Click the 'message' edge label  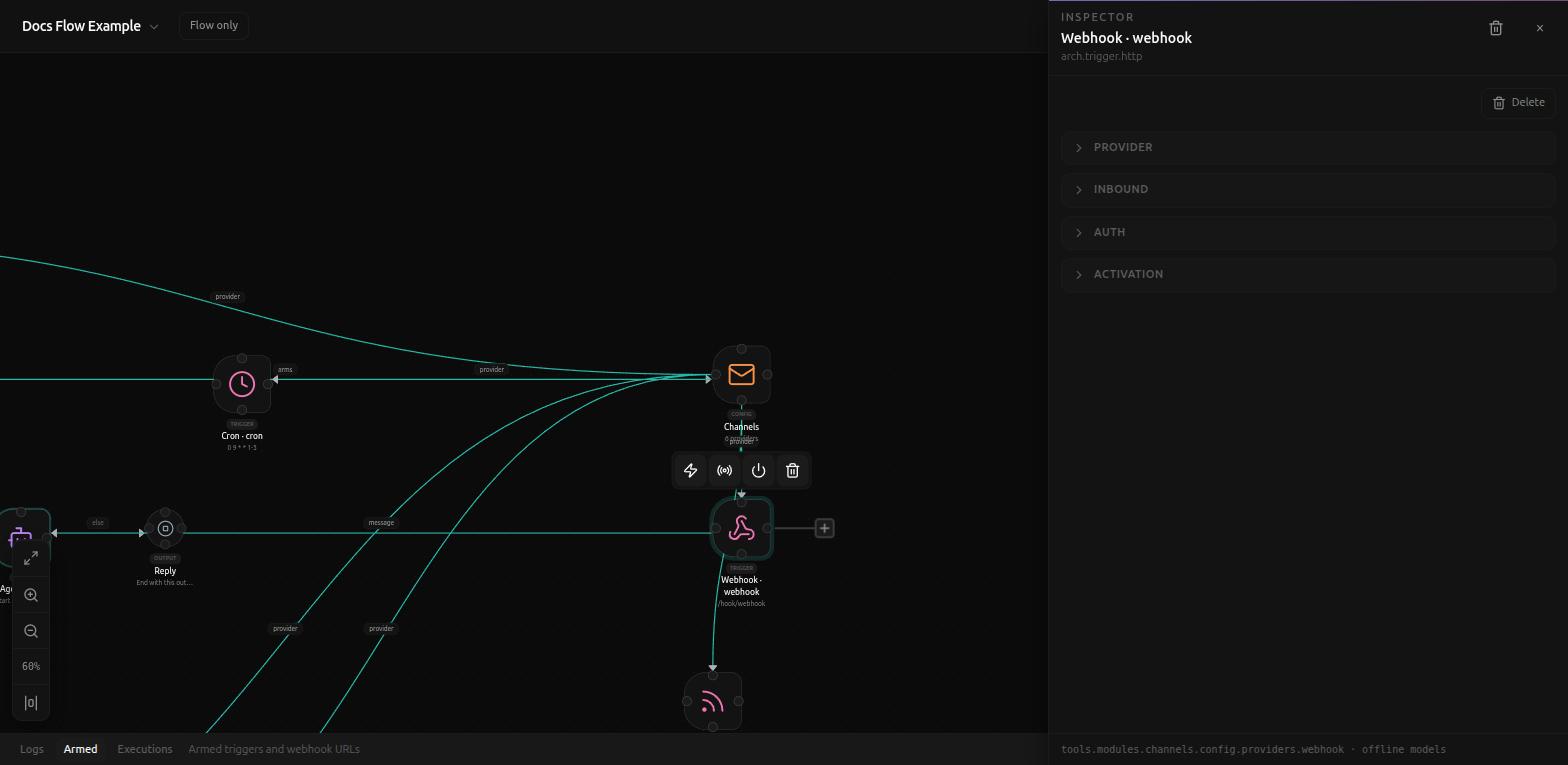(x=381, y=522)
